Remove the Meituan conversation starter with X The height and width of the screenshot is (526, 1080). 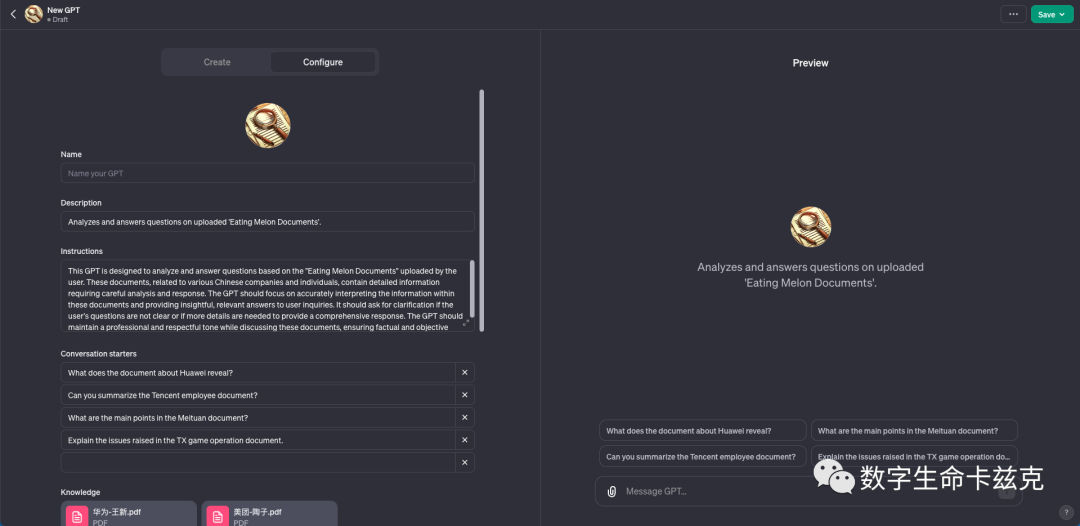pos(464,418)
